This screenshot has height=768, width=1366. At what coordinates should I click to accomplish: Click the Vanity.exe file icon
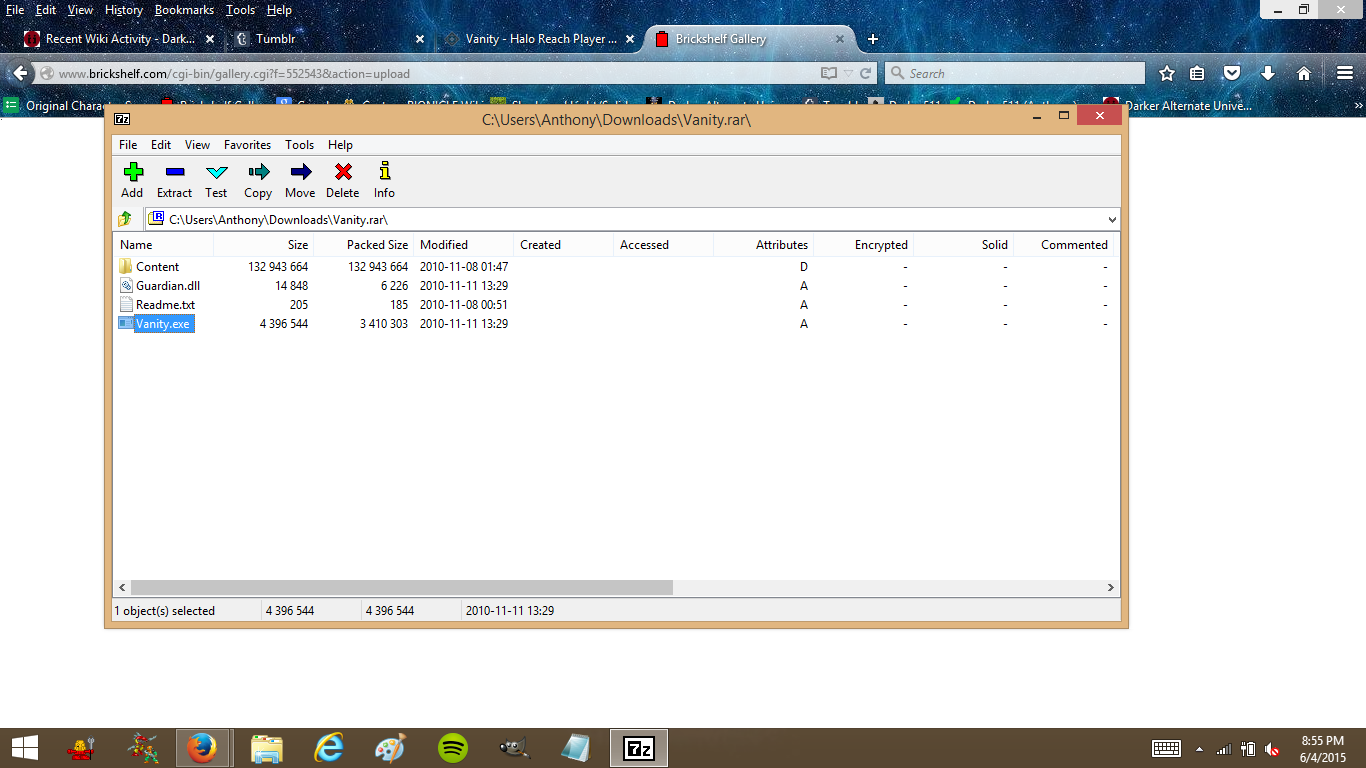point(125,323)
